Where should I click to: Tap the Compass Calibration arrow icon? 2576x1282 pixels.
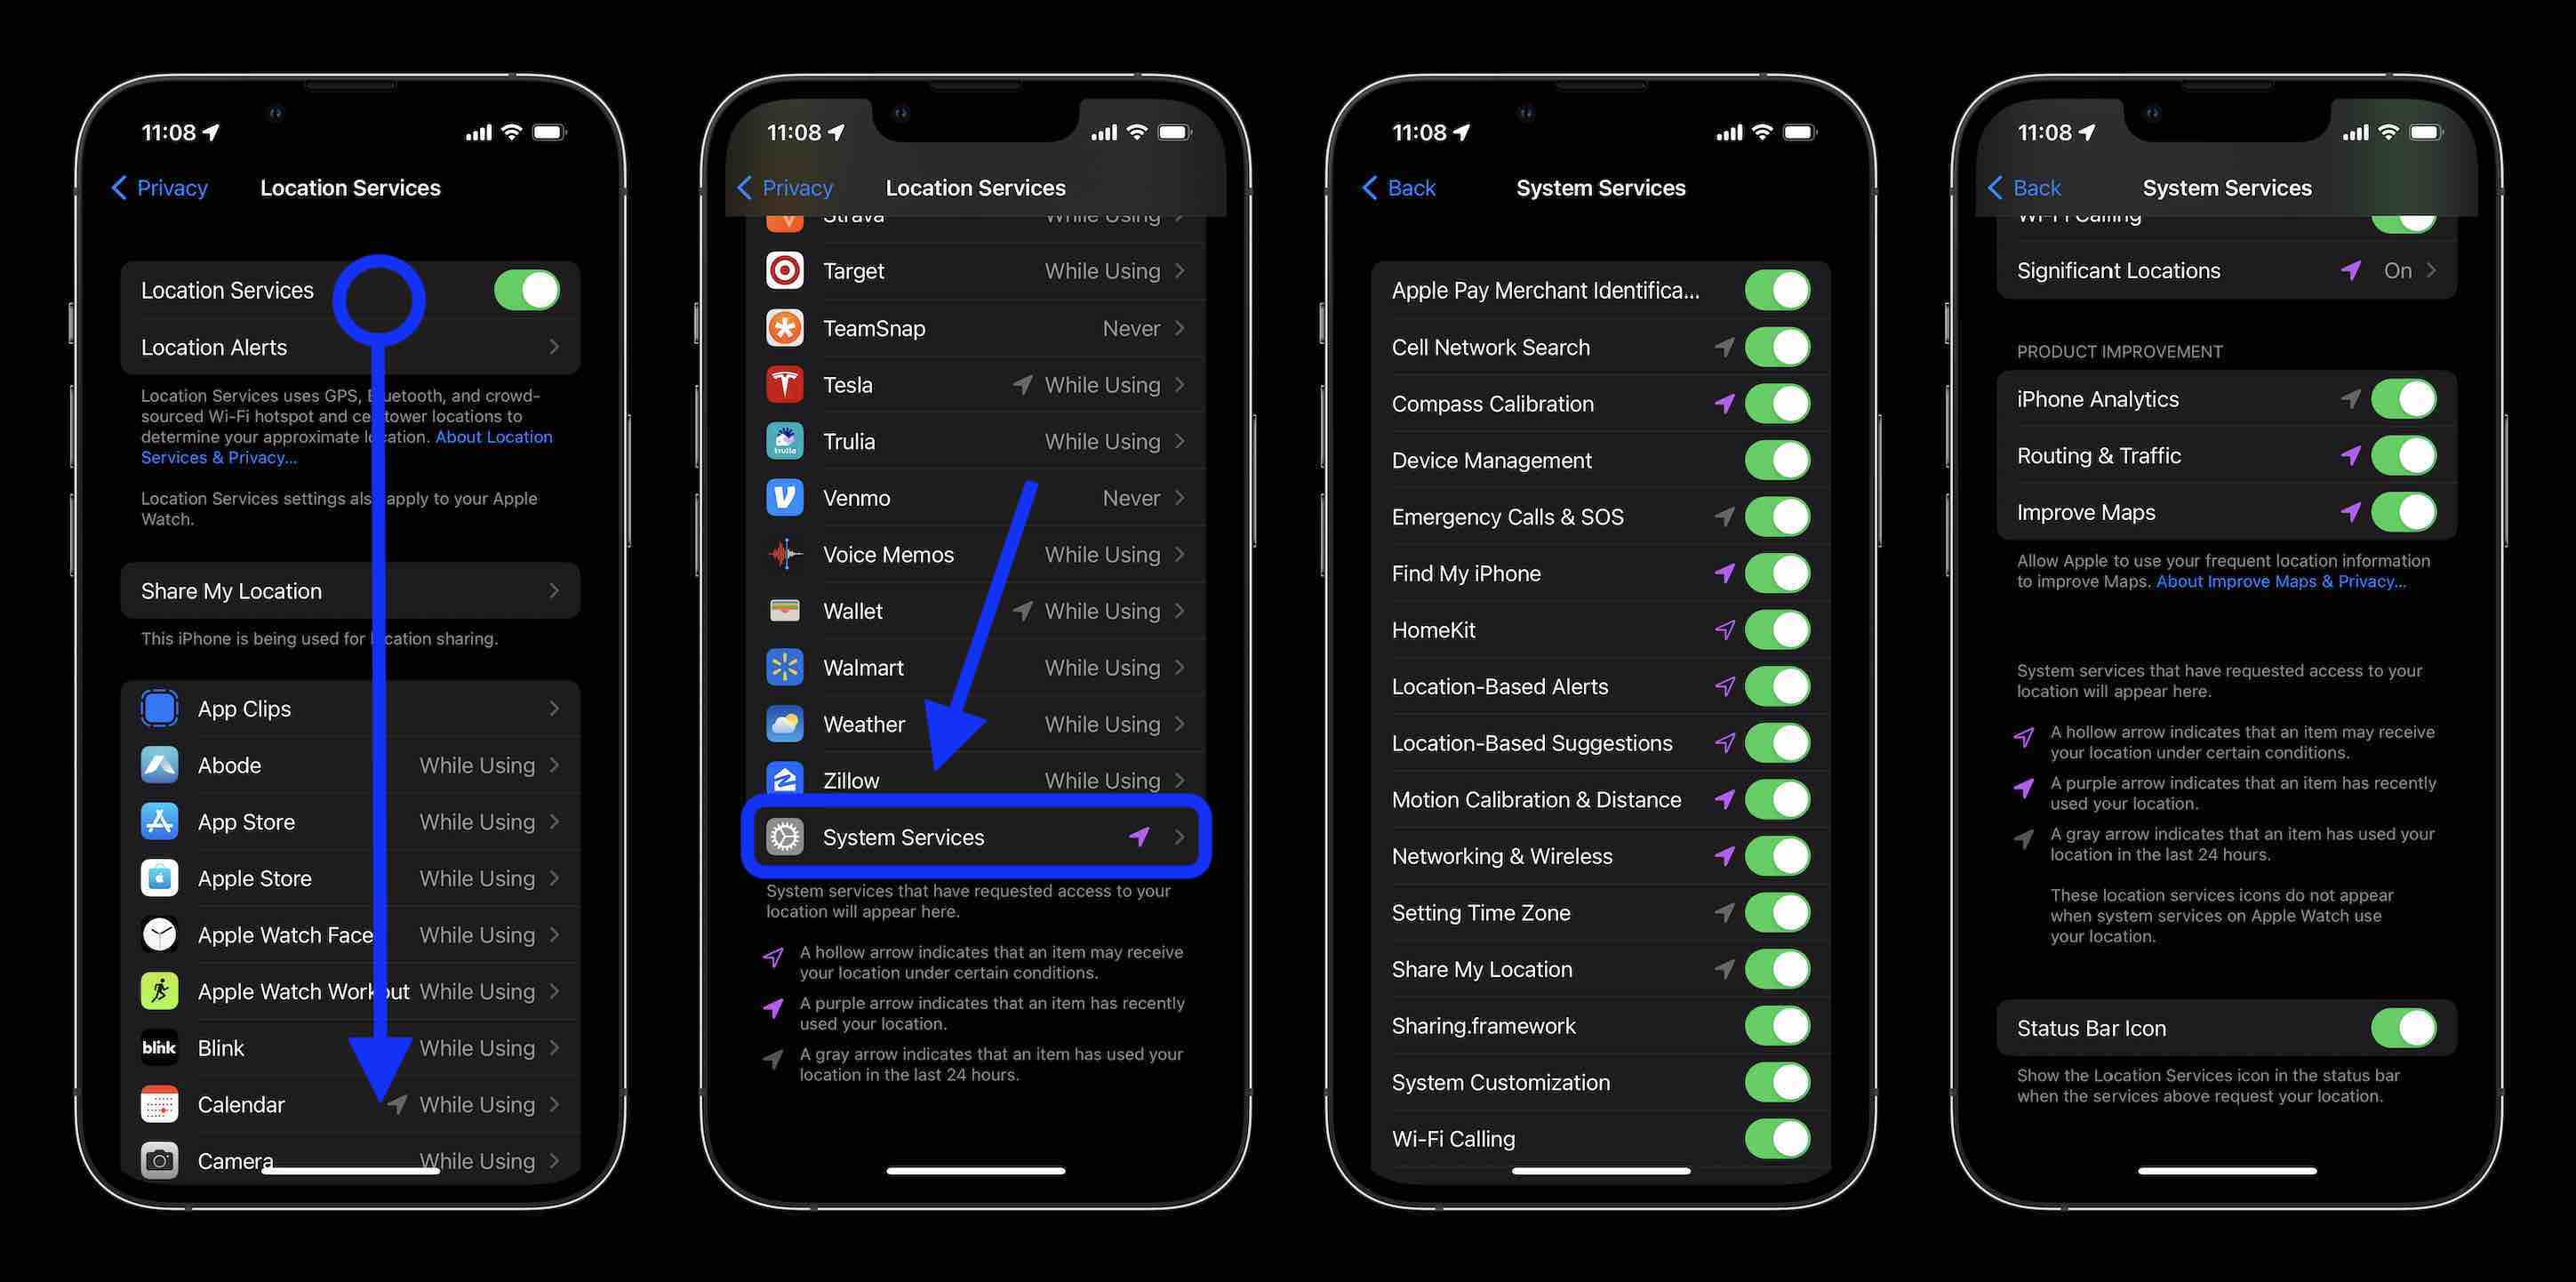pos(1722,403)
